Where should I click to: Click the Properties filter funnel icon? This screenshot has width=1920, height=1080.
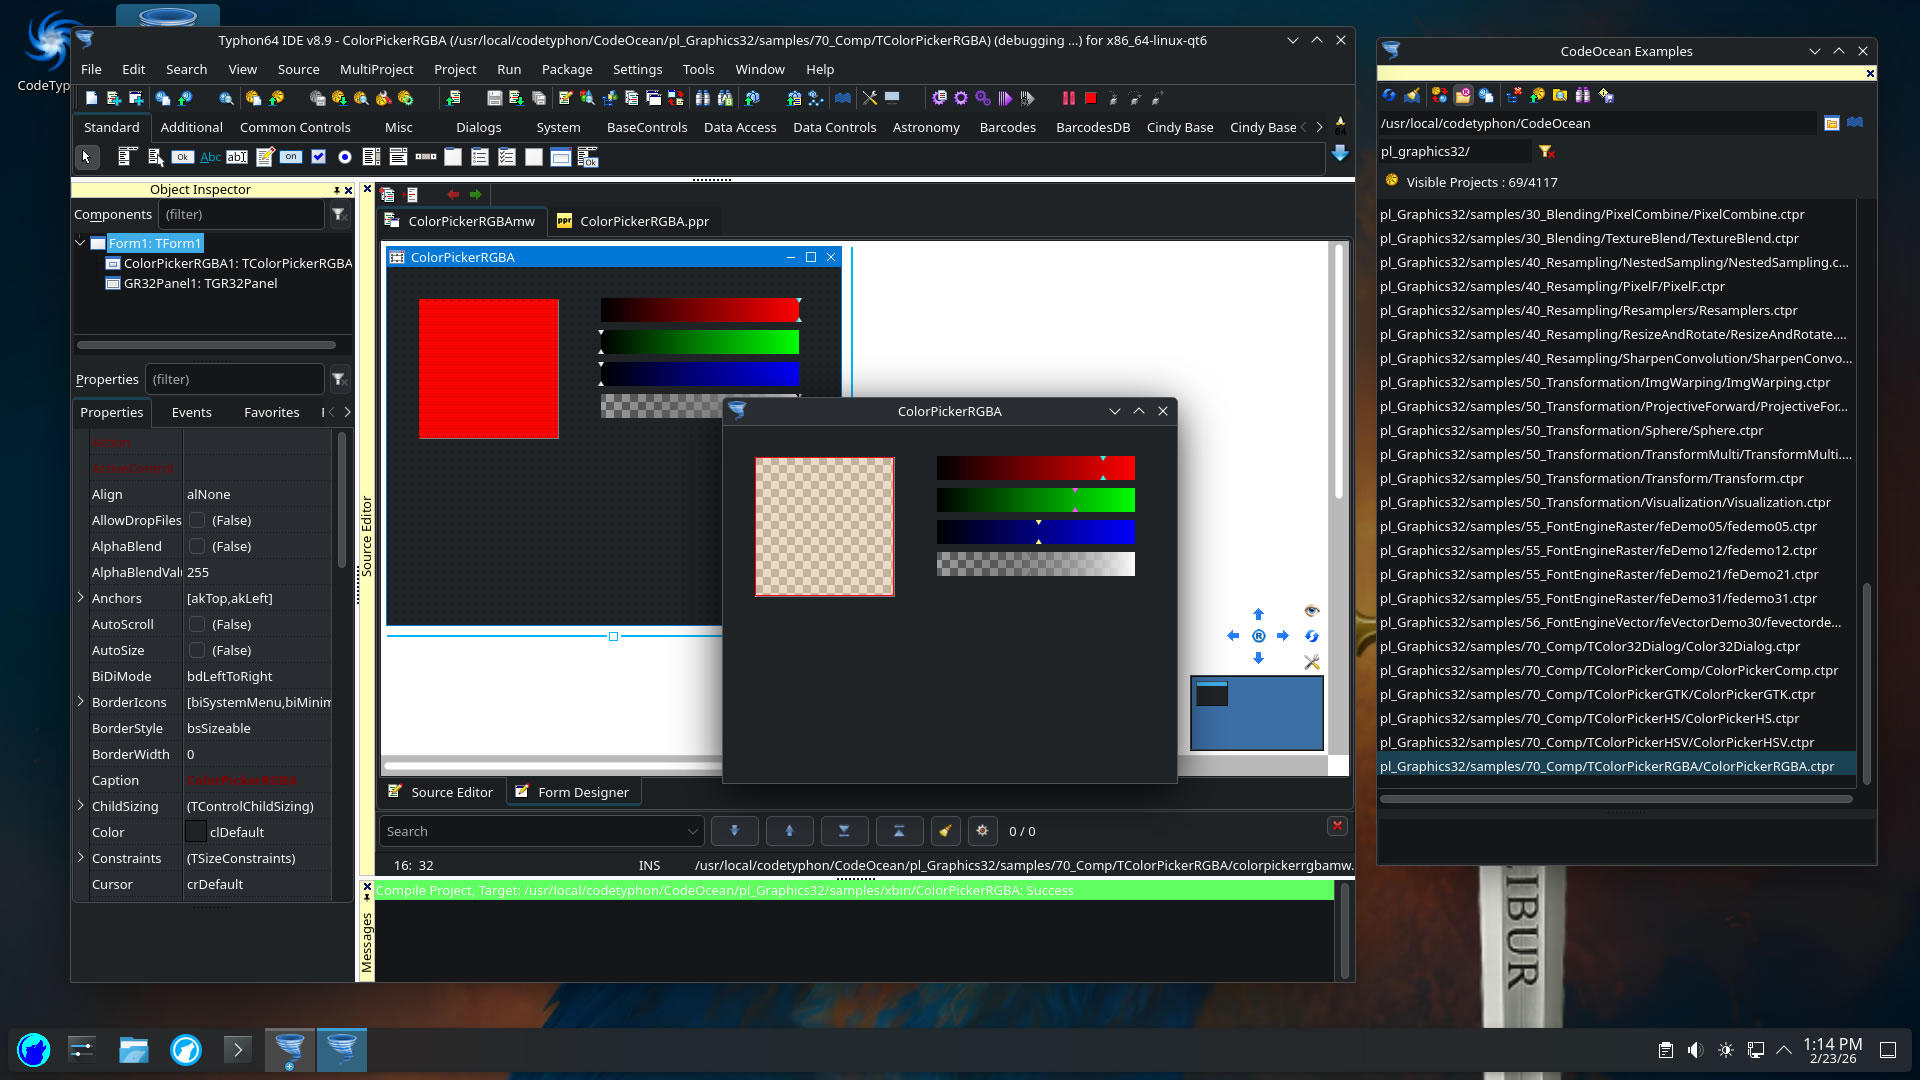[339, 379]
